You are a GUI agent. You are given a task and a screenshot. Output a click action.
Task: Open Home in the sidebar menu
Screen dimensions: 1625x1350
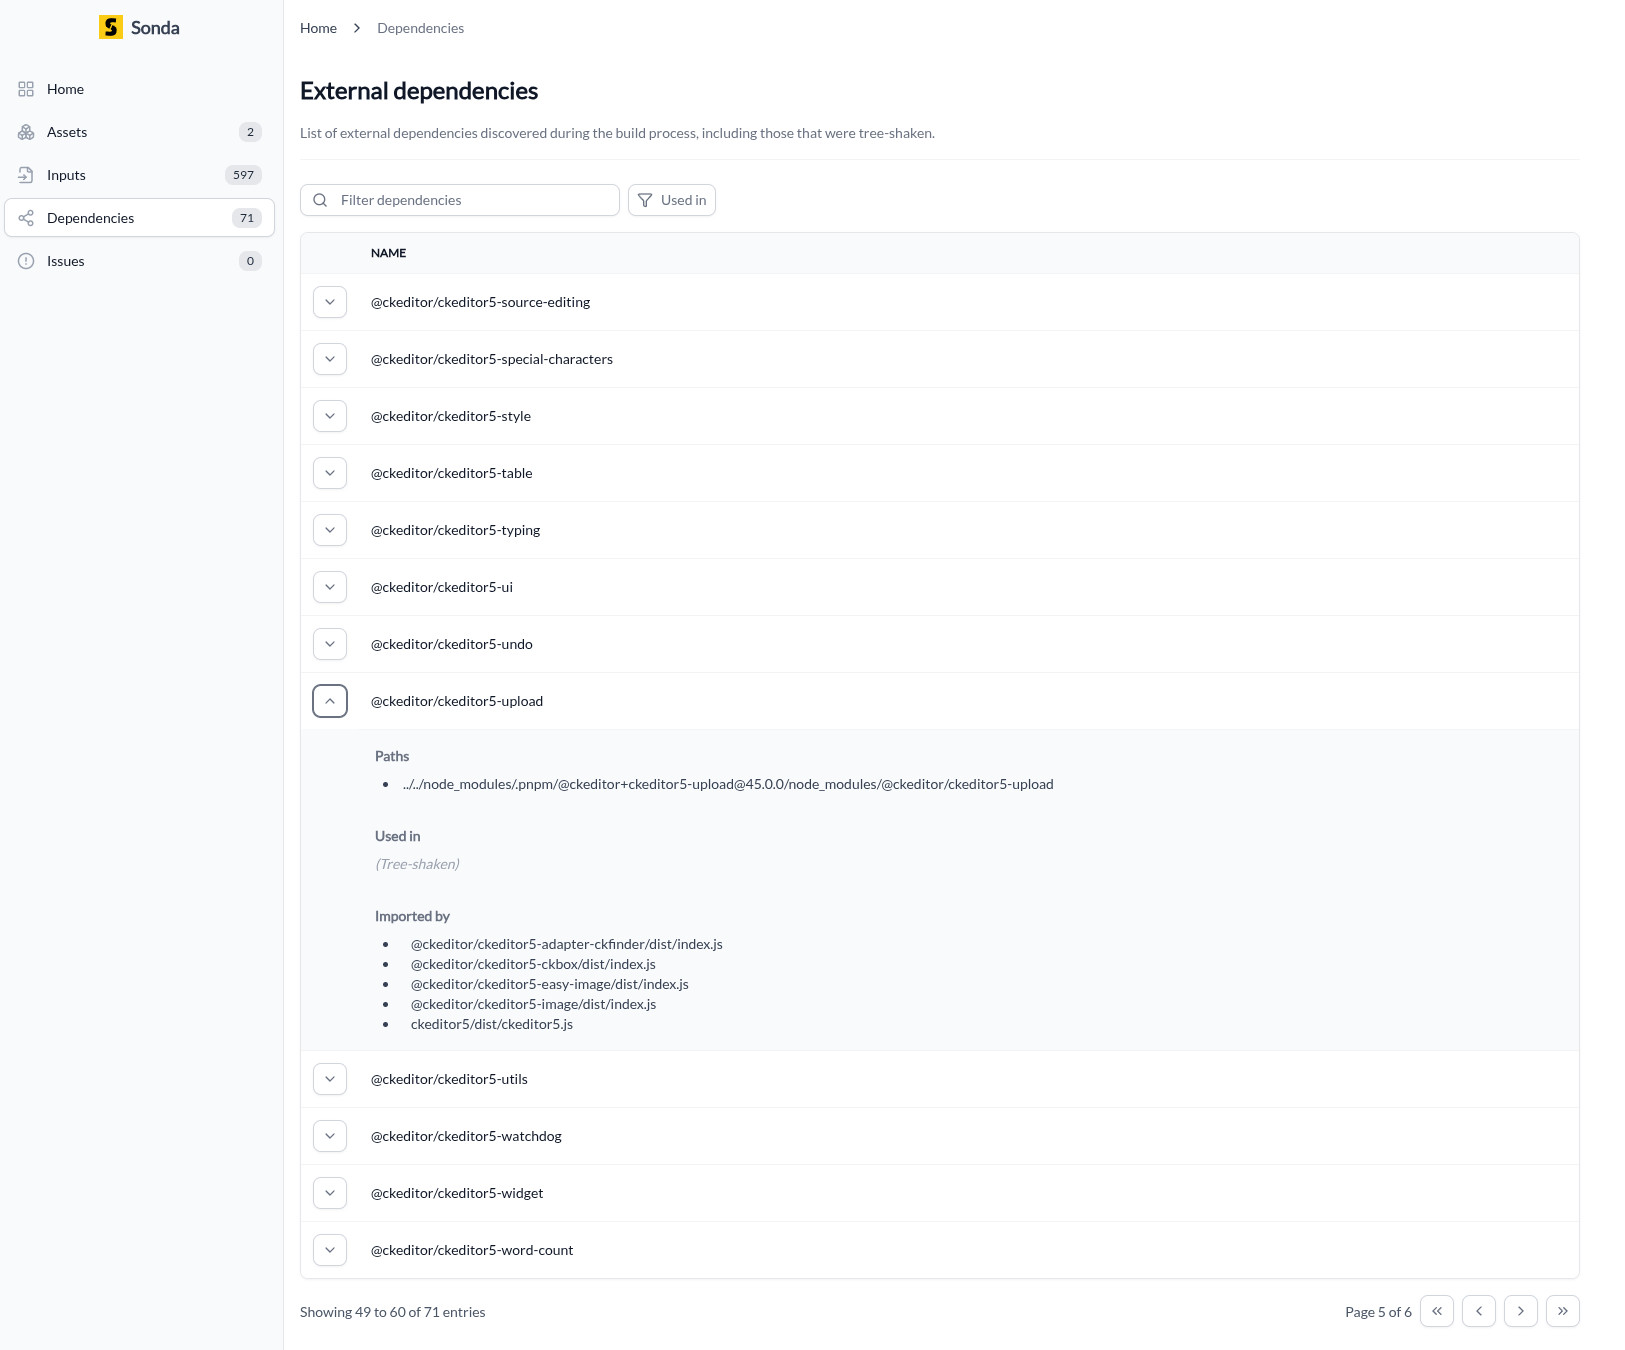(139, 89)
